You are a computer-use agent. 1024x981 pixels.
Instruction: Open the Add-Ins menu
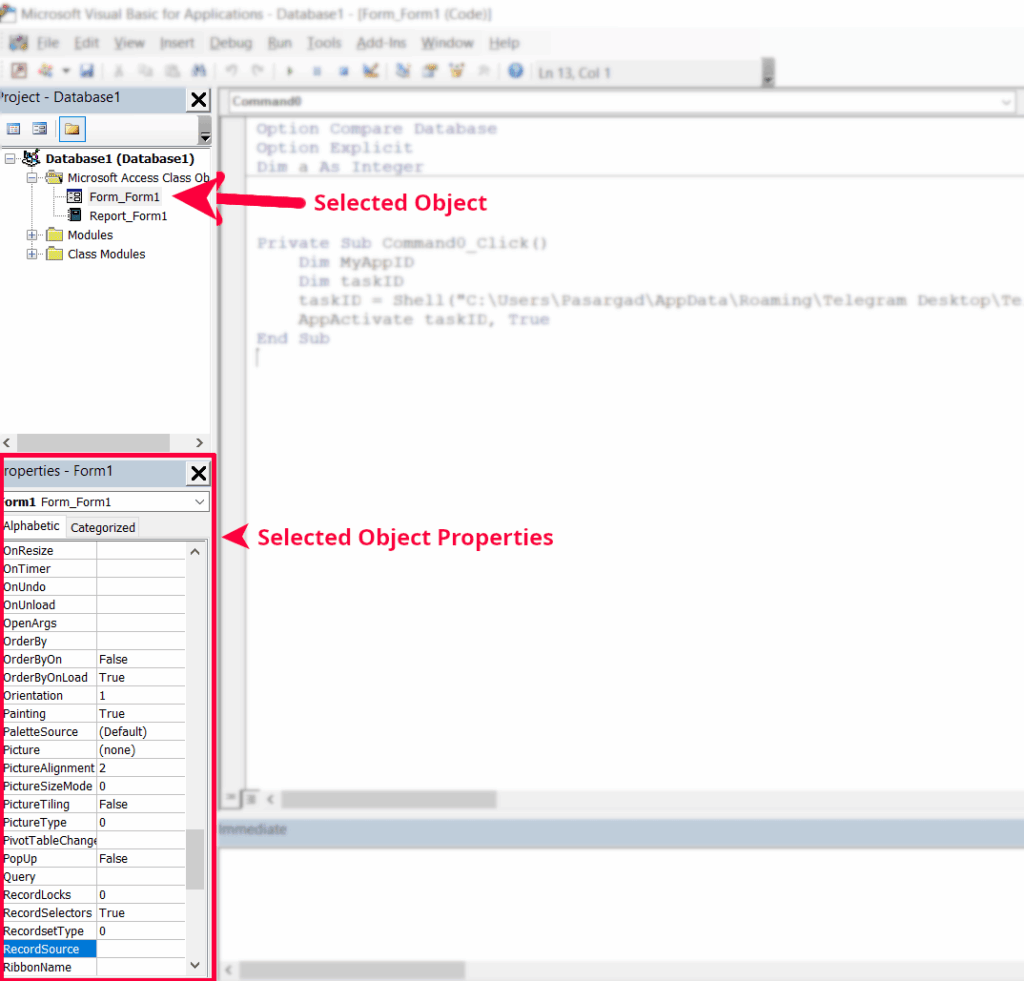[x=381, y=43]
